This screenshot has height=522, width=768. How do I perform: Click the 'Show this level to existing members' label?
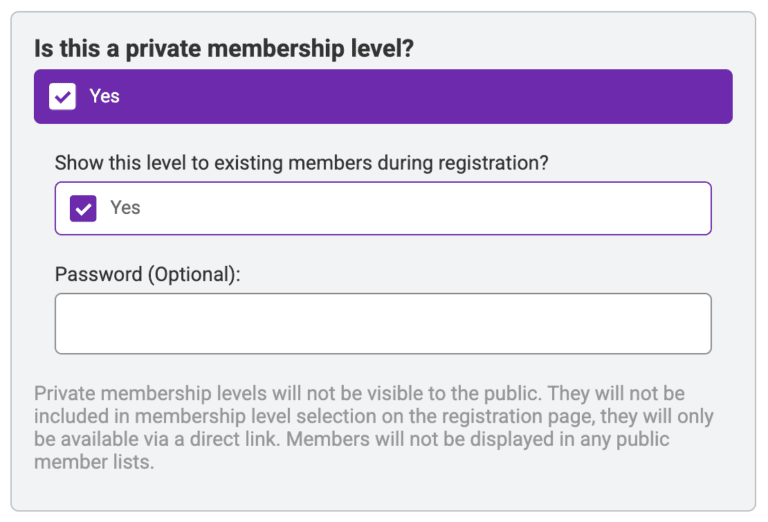tap(301, 163)
